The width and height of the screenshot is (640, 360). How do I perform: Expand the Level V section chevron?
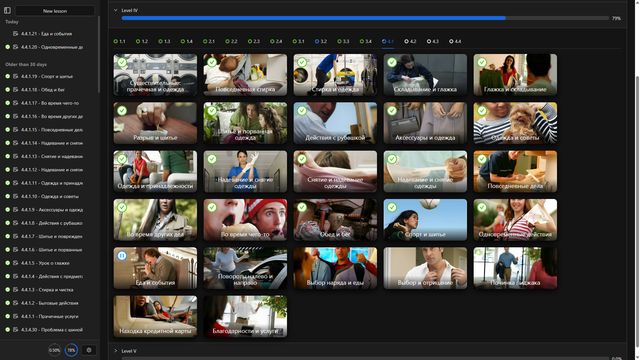[x=116, y=351]
